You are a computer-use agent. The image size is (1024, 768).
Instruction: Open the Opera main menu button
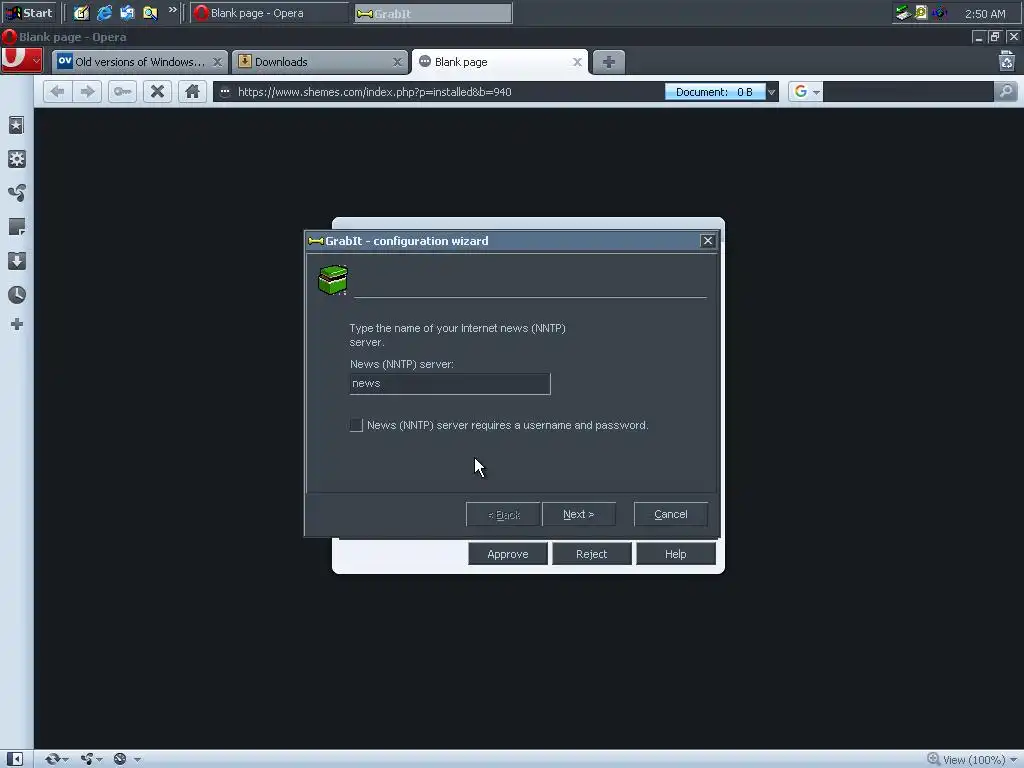[x=22, y=61]
